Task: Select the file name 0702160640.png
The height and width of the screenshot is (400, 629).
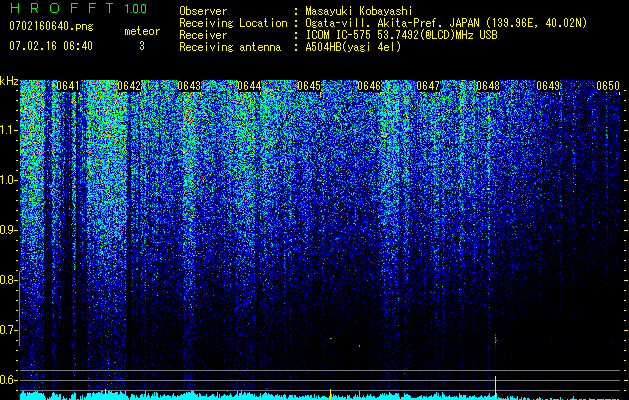Action: (51, 26)
